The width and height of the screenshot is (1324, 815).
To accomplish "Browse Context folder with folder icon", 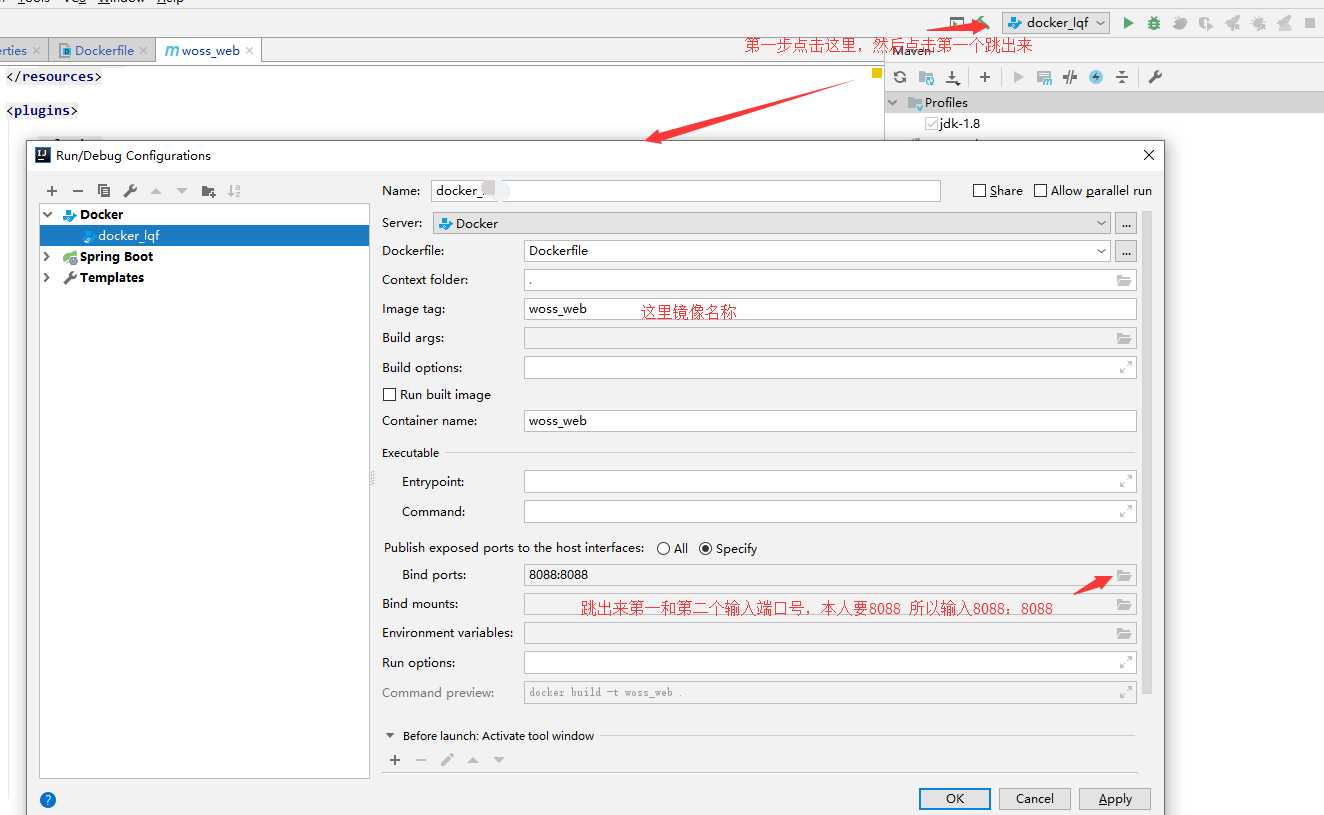I will [1124, 281].
